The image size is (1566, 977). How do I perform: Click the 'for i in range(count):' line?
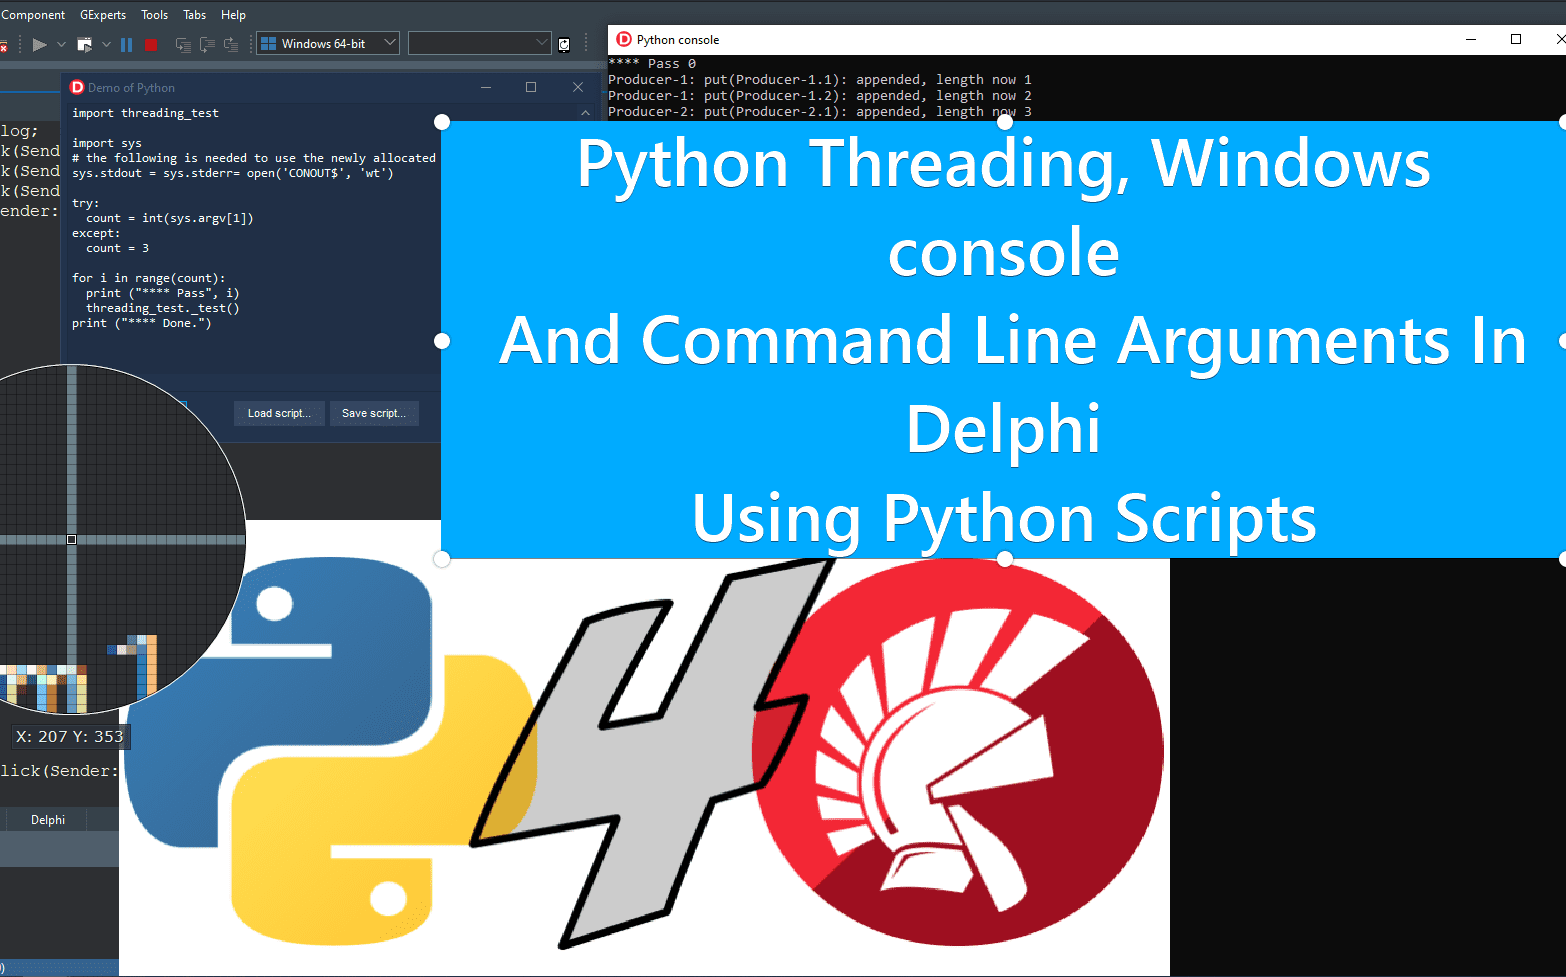pos(148,278)
